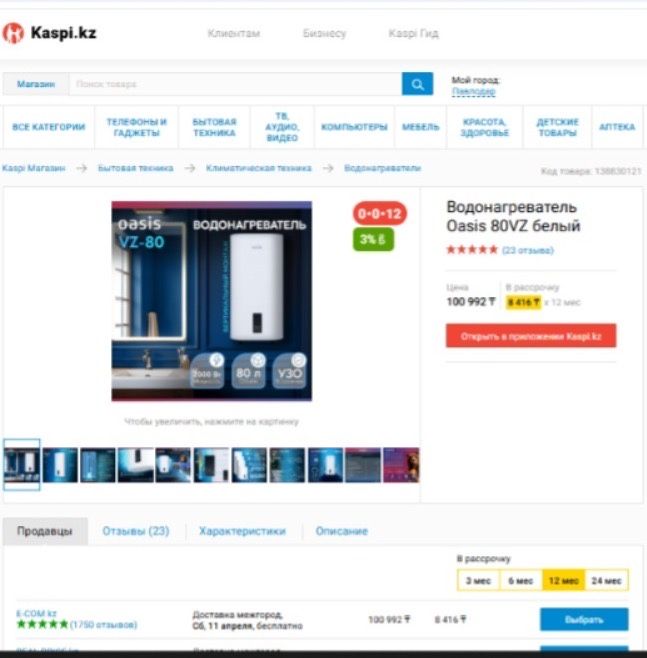
Task: Switch to the Отзывы (23) tab
Action: [136, 531]
